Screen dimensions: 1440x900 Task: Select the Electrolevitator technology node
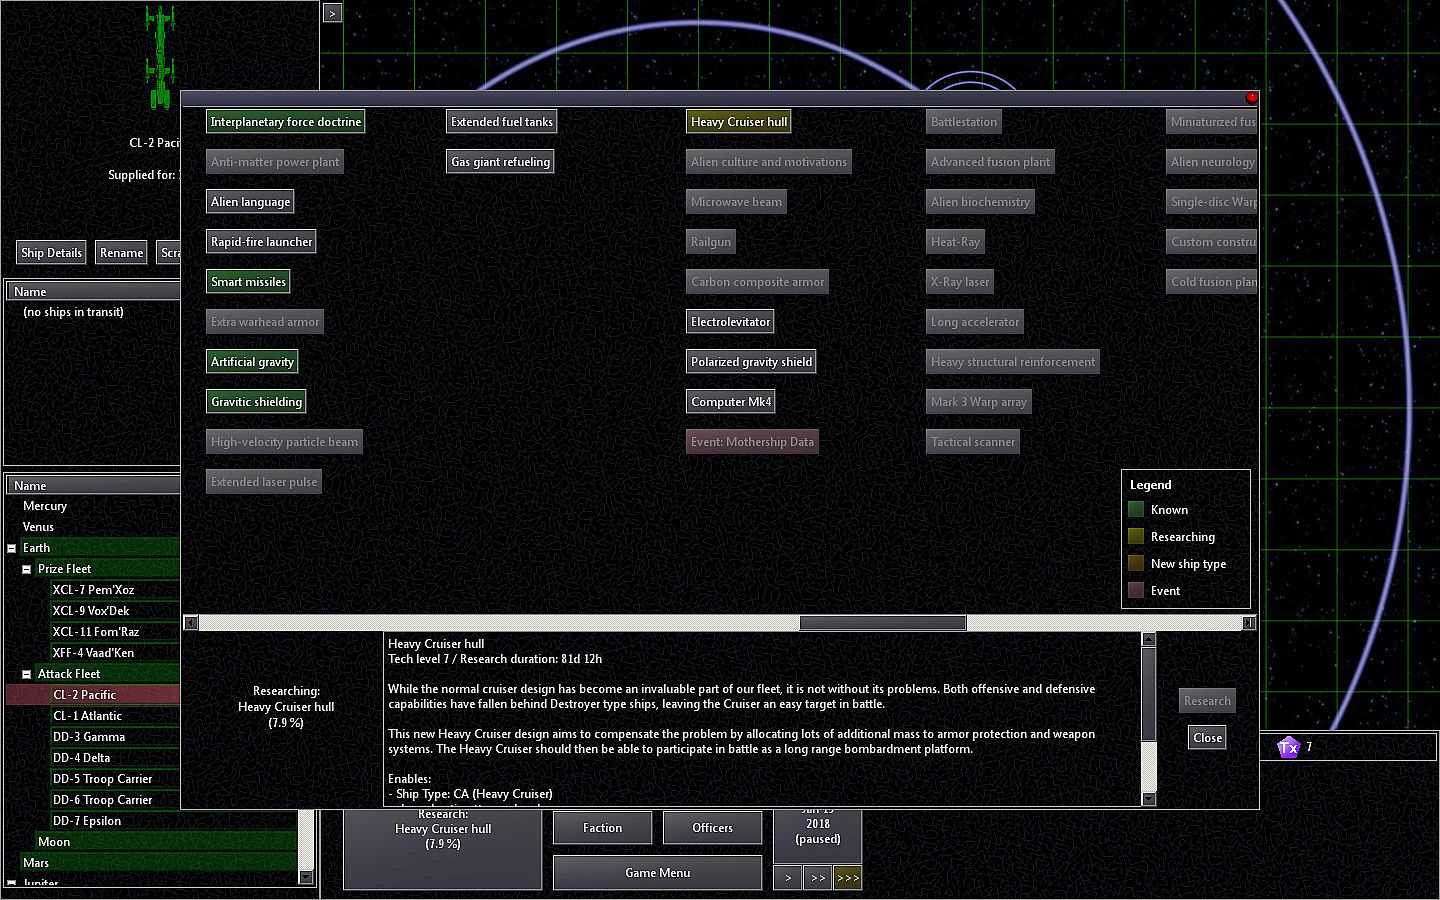click(x=730, y=322)
